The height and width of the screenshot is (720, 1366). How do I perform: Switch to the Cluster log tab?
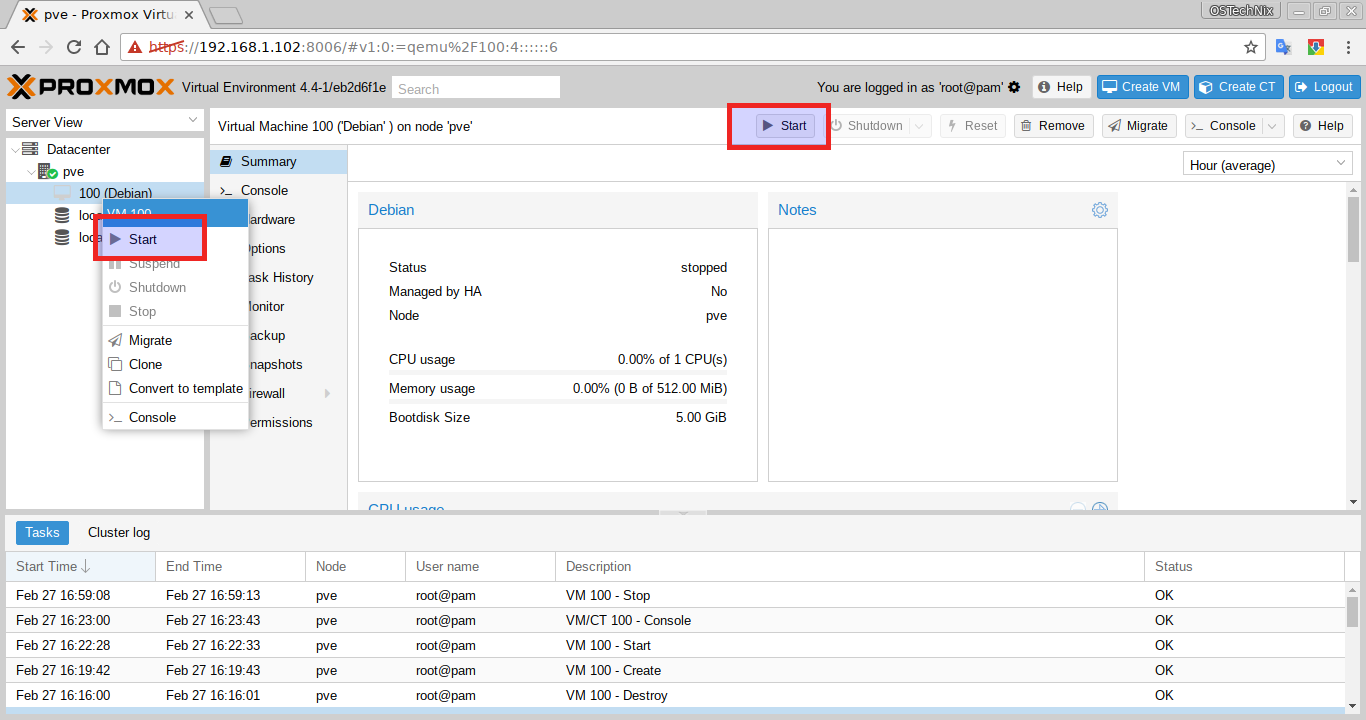pos(119,533)
